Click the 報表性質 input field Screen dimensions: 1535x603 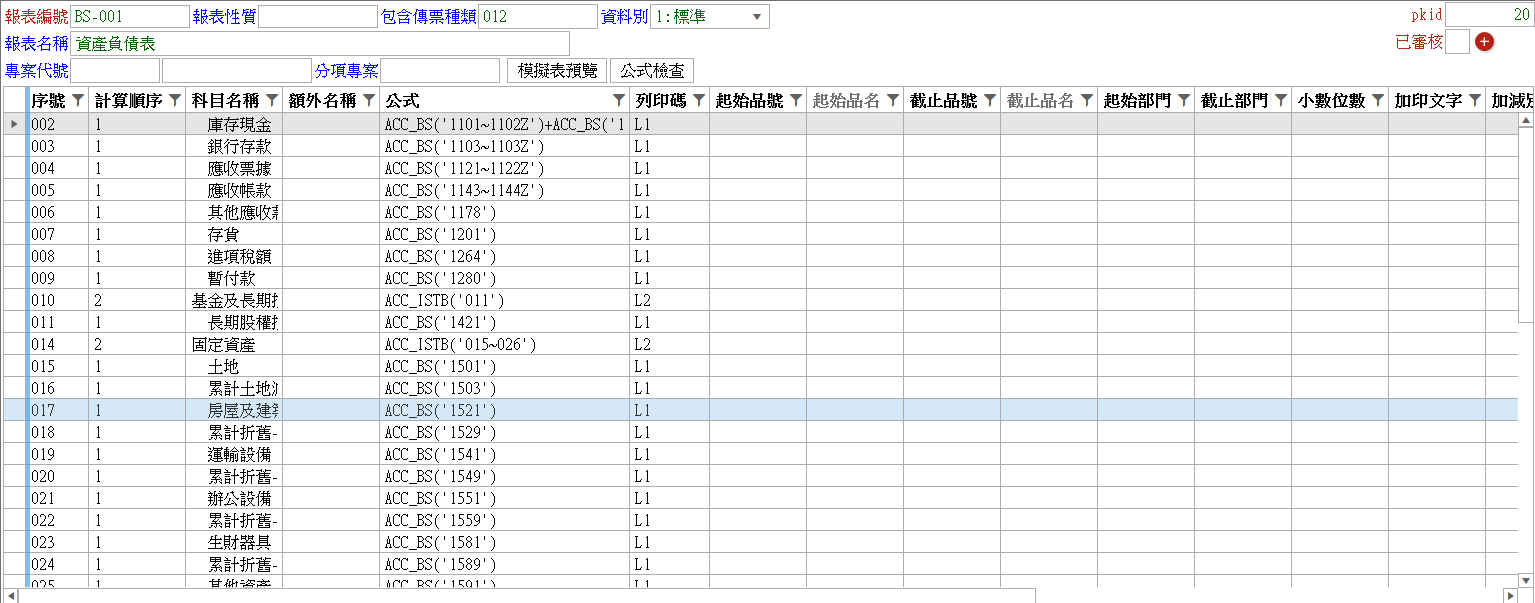pos(318,16)
